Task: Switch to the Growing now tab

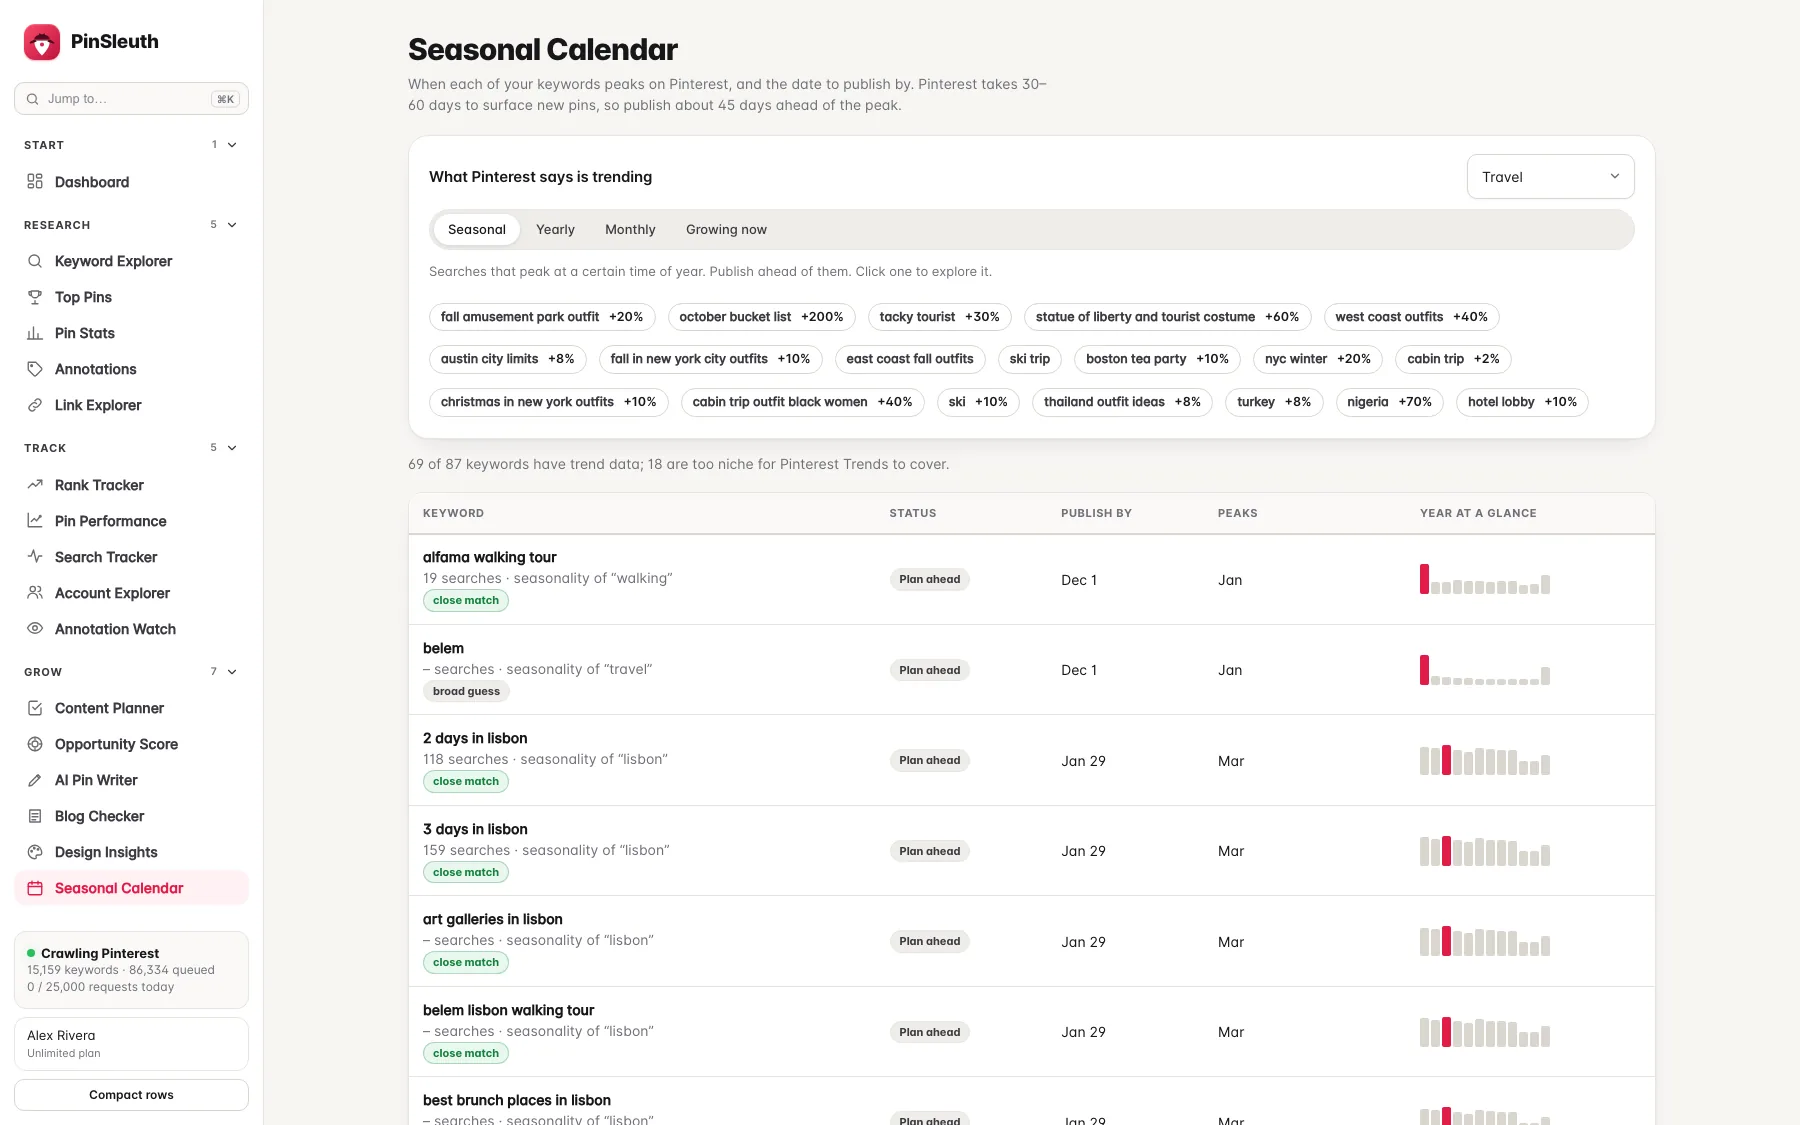Action: tap(726, 229)
